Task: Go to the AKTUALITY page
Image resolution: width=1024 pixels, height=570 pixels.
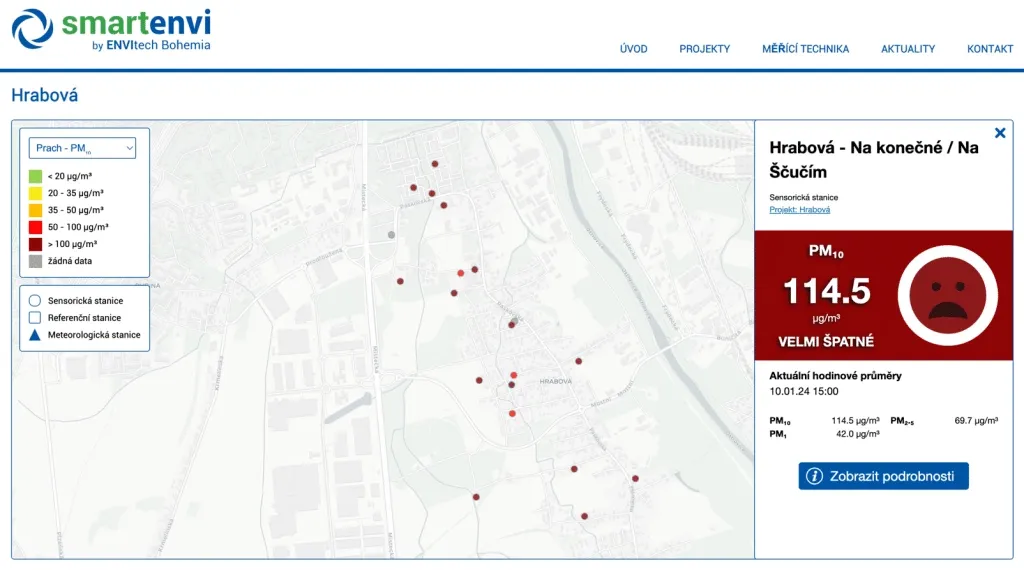Action: (907, 49)
